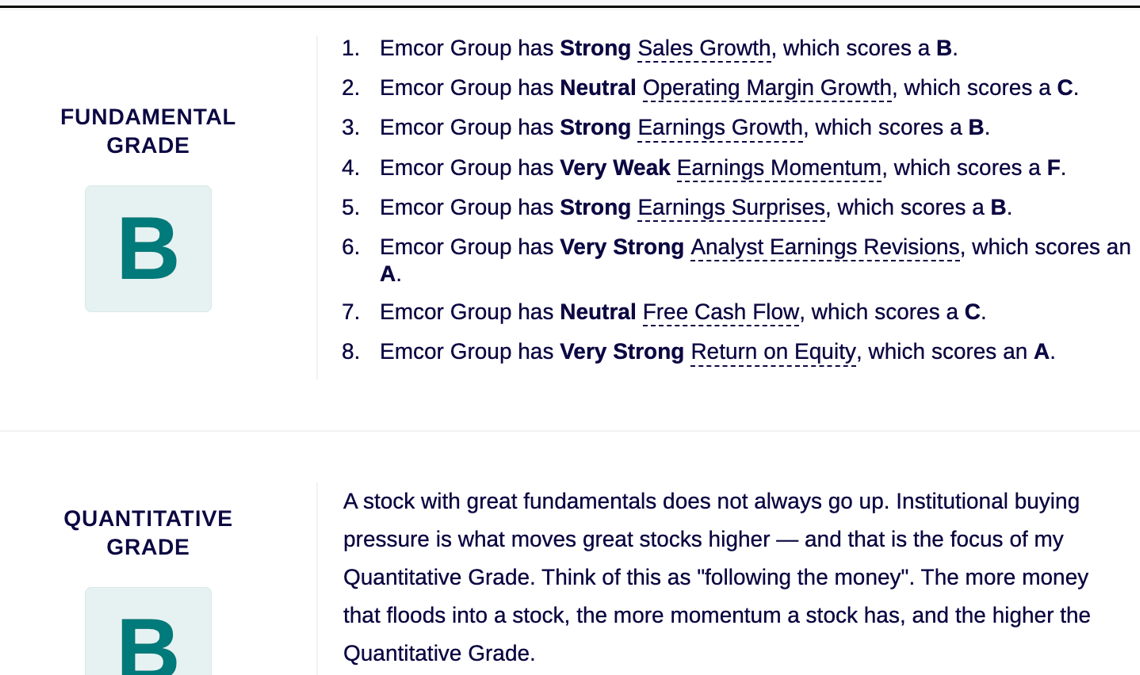This screenshot has height=675, width=1140.
Task: Click the FUNDAMENTAL GRADE heading
Action: click(x=148, y=131)
